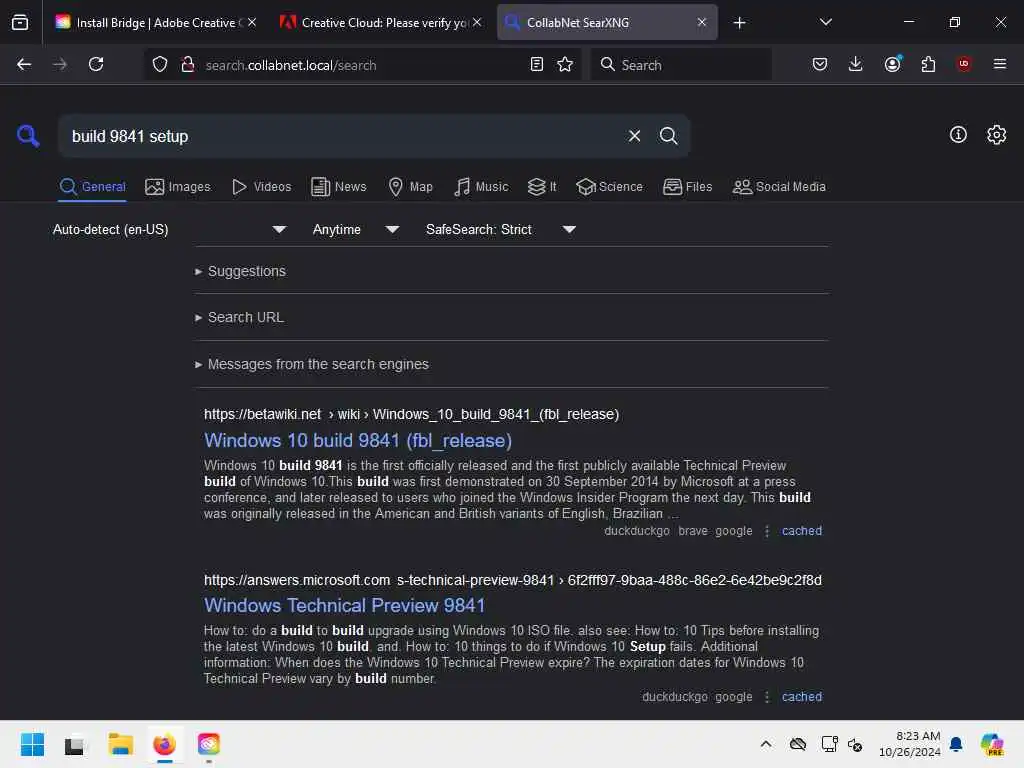
Task: Open the About info icon
Action: [957, 135]
